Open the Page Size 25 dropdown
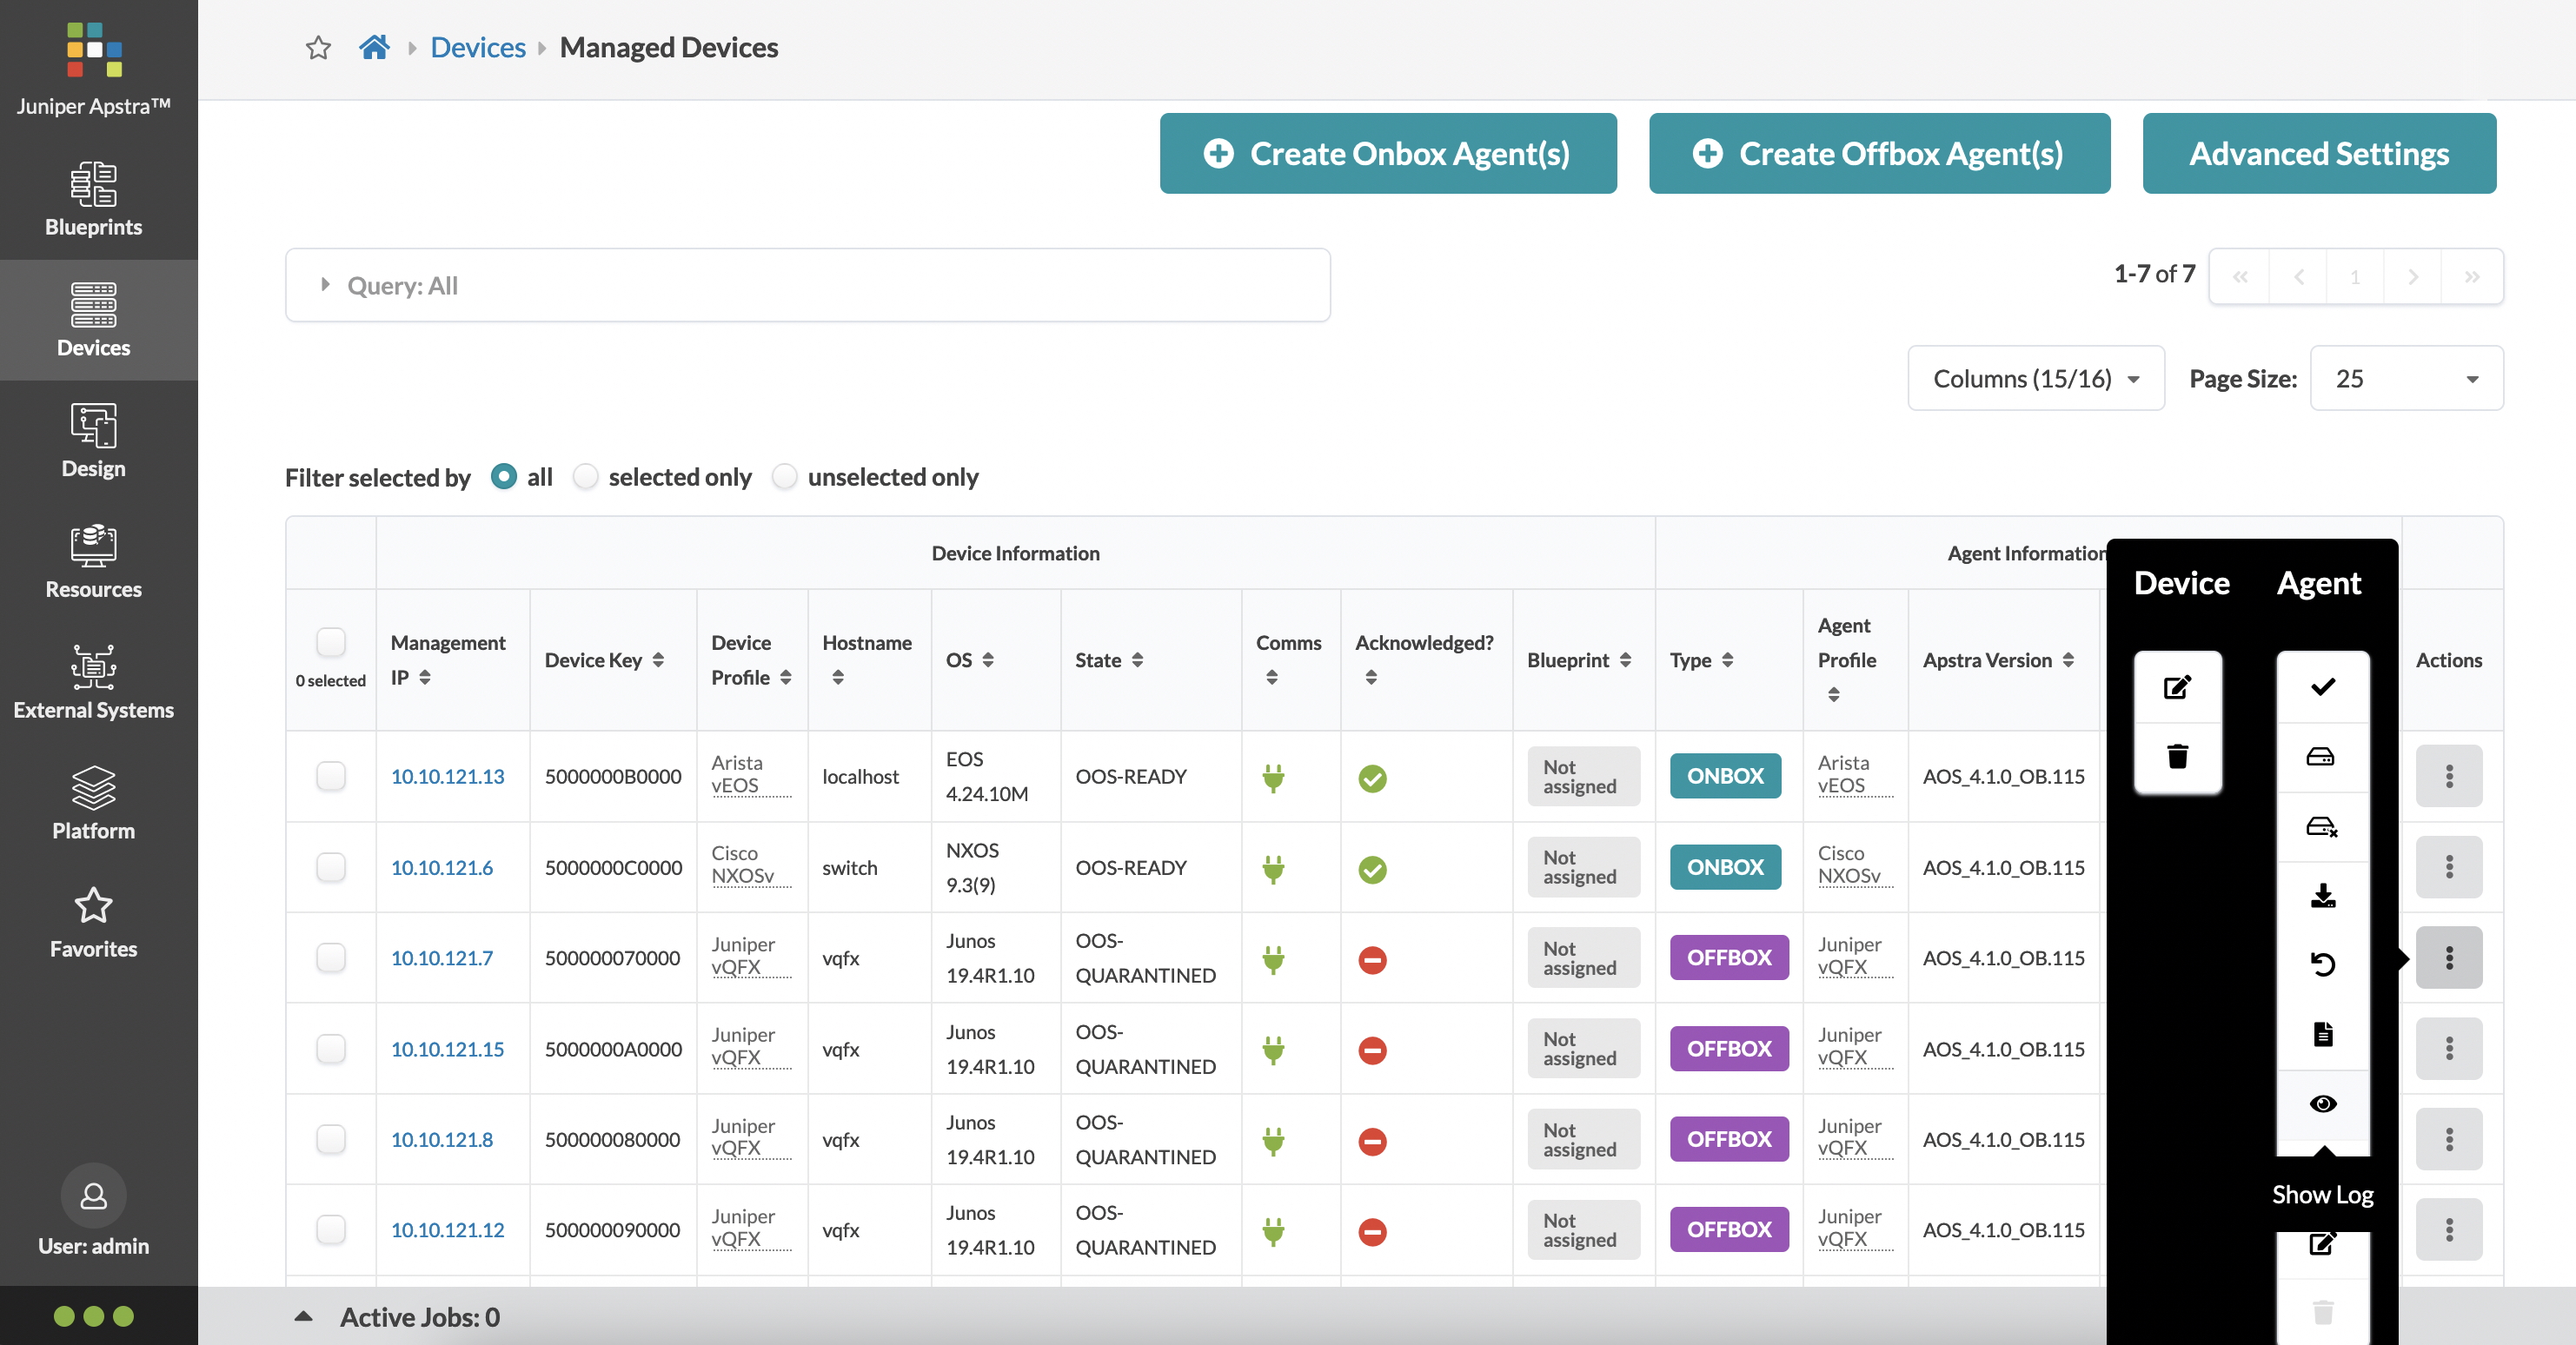The height and width of the screenshot is (1345, 2576). pos(2407,378)
